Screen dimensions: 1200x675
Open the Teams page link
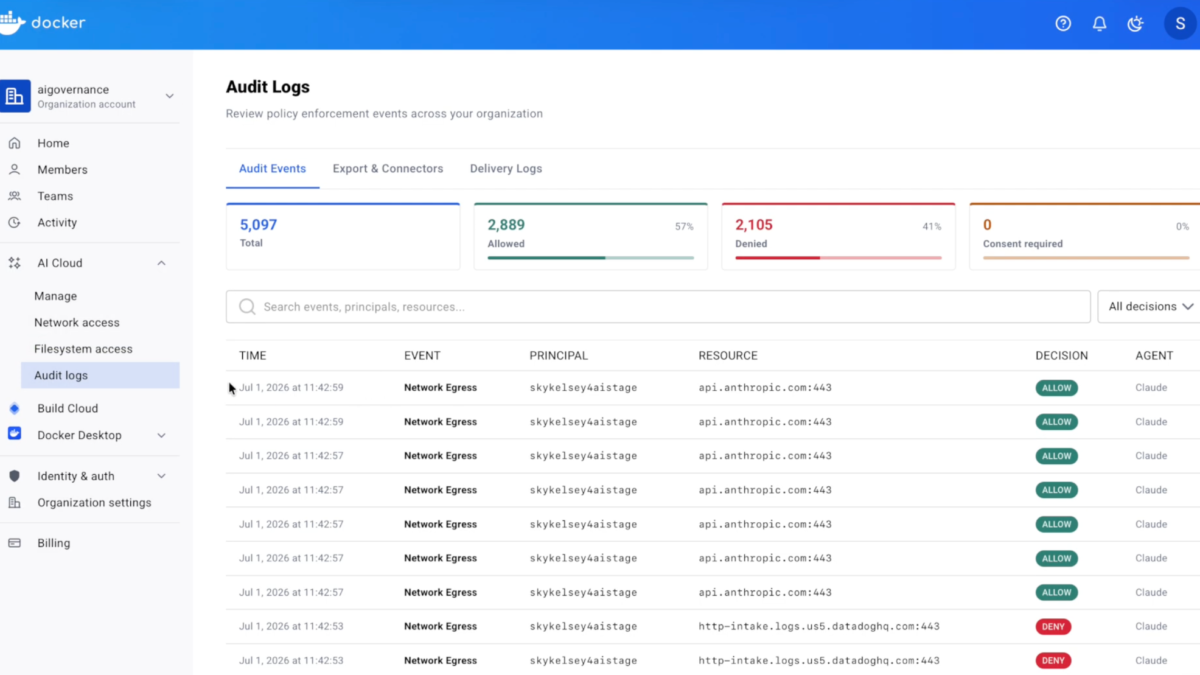(x=55, y=196)
